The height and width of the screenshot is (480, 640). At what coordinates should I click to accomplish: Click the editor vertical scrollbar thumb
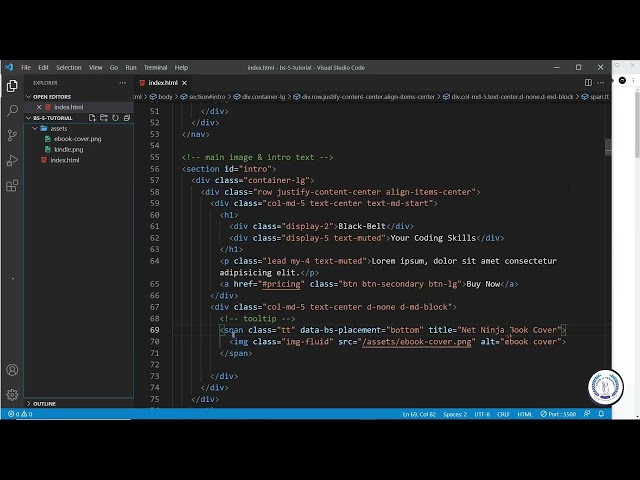pyautogui.click(x=608, y=147)
